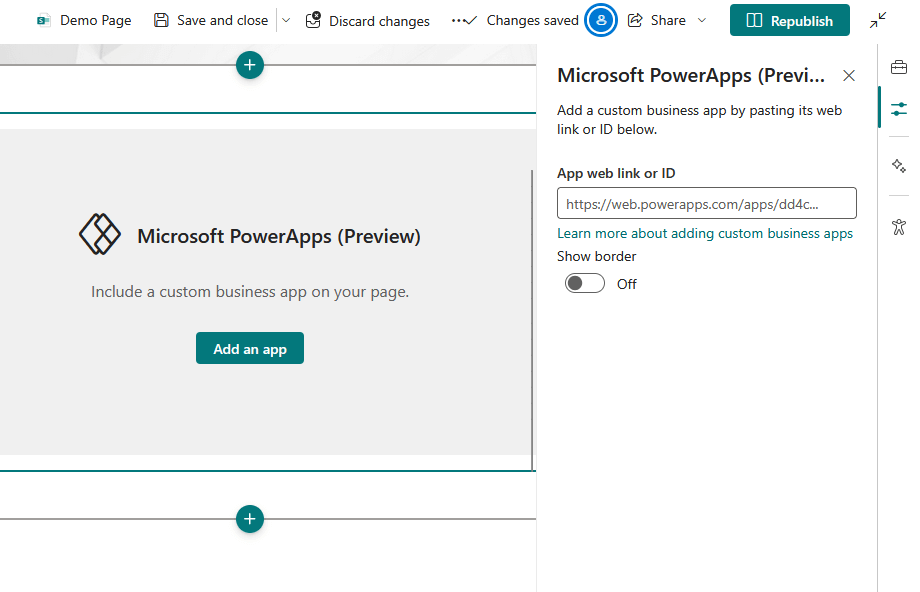
Task: Select the properties sliders icon in the side rail
Action: (898, 109)
